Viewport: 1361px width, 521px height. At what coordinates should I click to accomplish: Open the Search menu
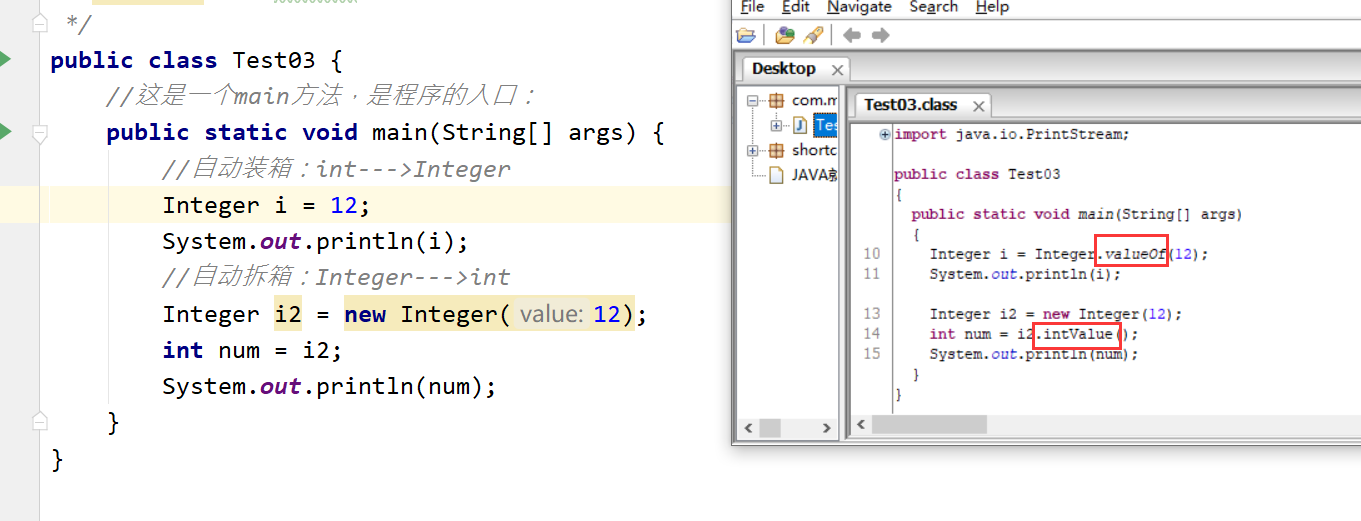(x=934, y=7)
